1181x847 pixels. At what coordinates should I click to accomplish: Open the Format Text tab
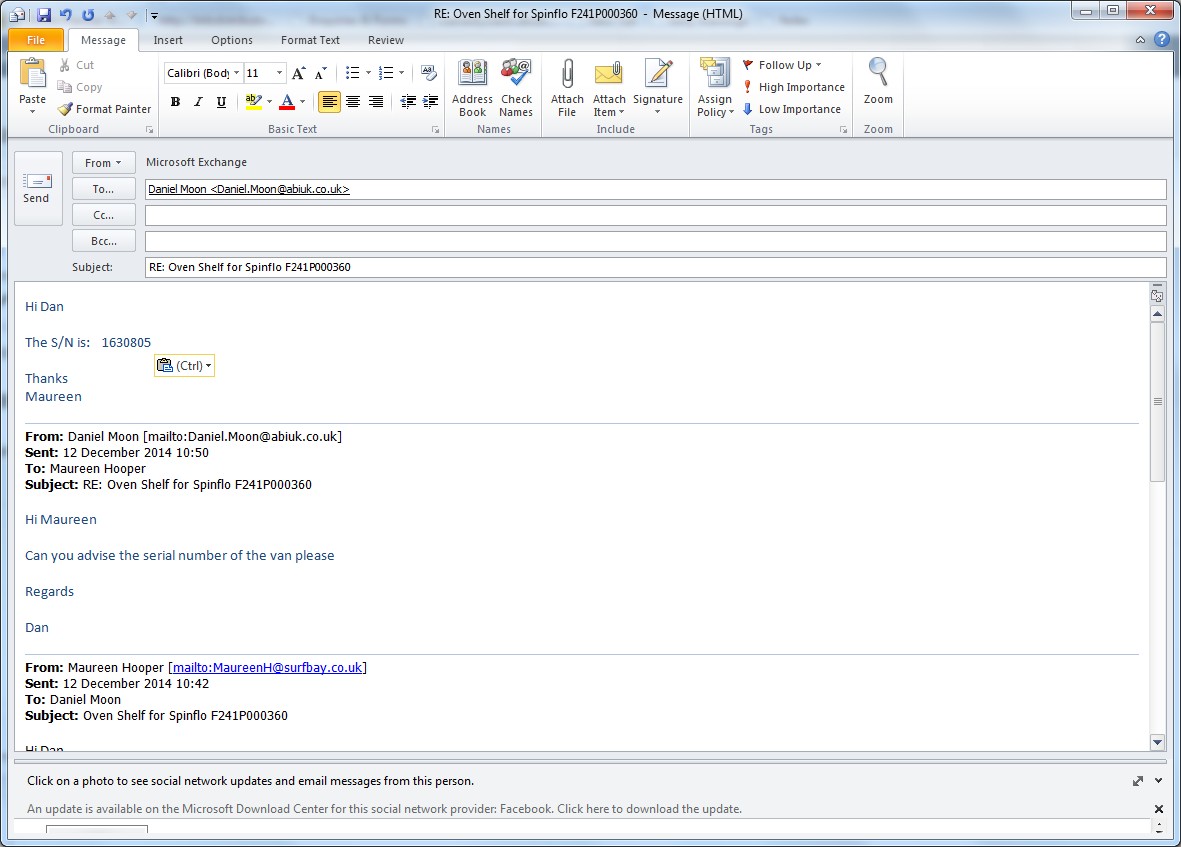tap(310, 40)
